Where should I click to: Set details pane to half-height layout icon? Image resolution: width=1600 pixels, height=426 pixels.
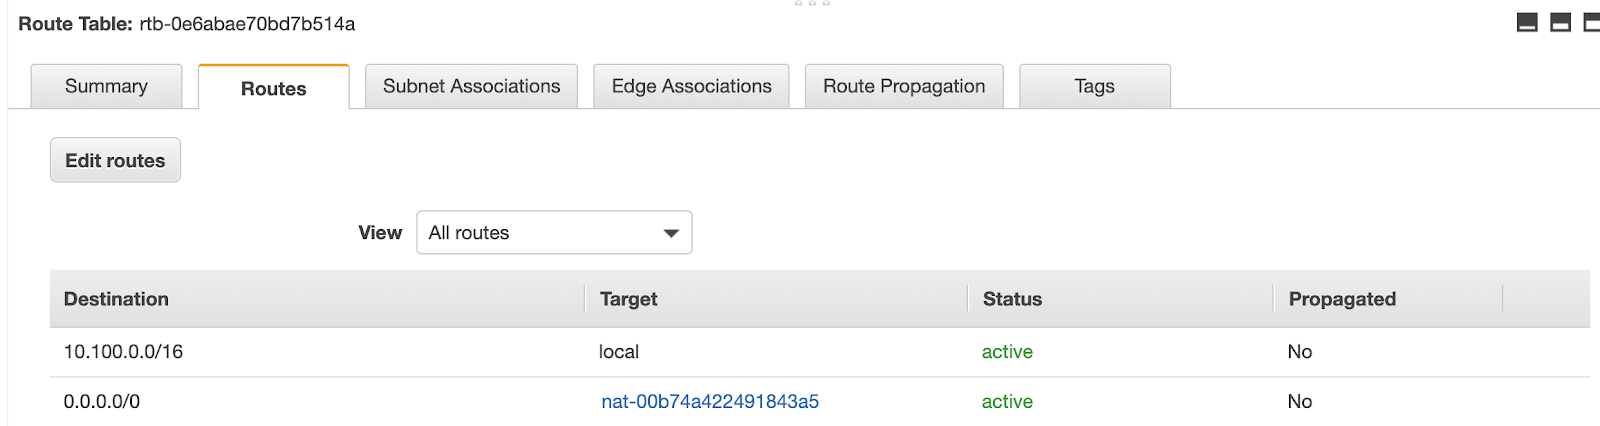pos(1560,23)
